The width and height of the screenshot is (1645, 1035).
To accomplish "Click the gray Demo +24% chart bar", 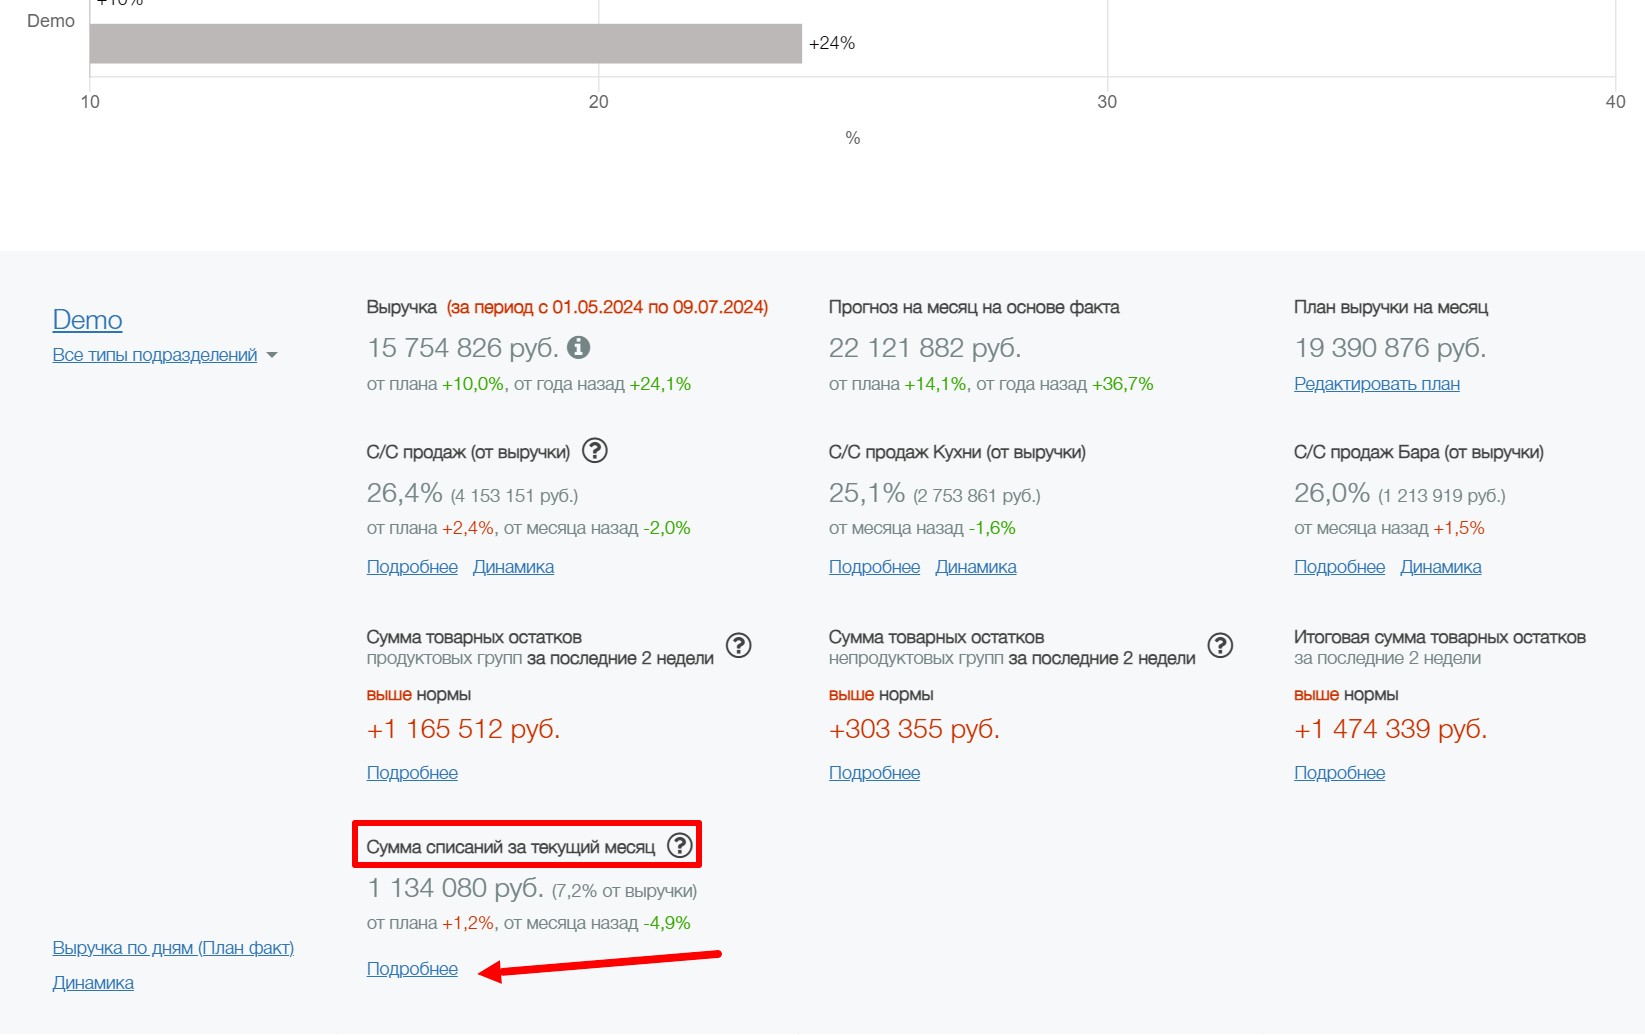I will pos(445,44).
